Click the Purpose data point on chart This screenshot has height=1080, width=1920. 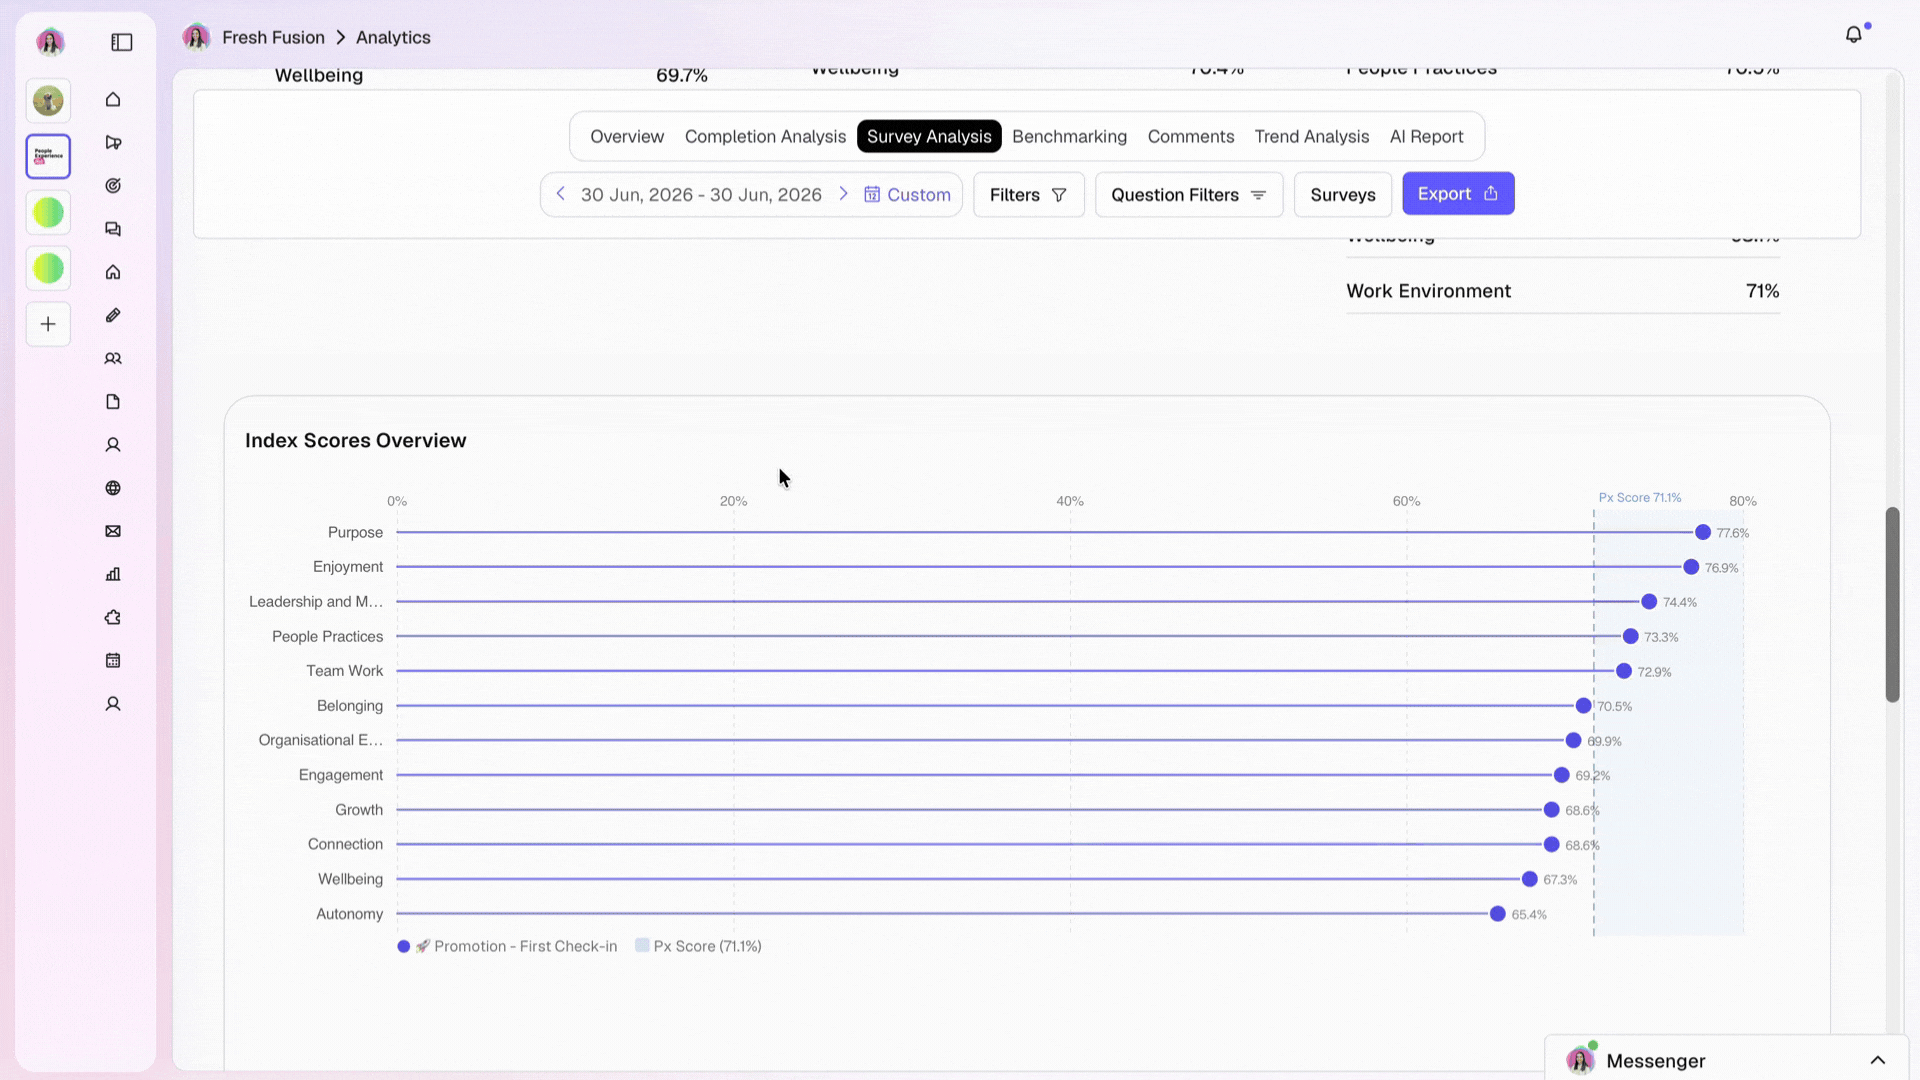[1703, 532]
